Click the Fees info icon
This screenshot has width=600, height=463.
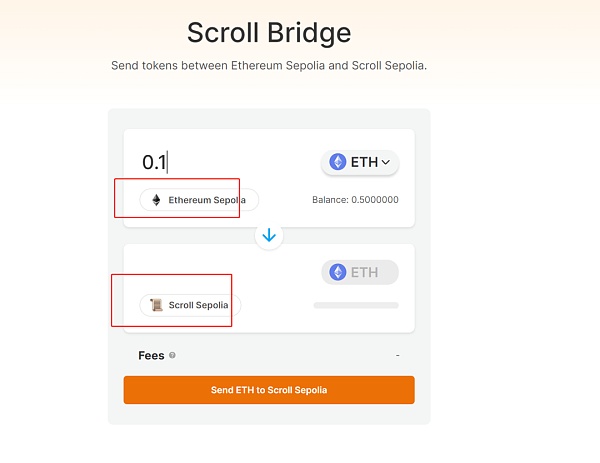(x=173, y=355)
